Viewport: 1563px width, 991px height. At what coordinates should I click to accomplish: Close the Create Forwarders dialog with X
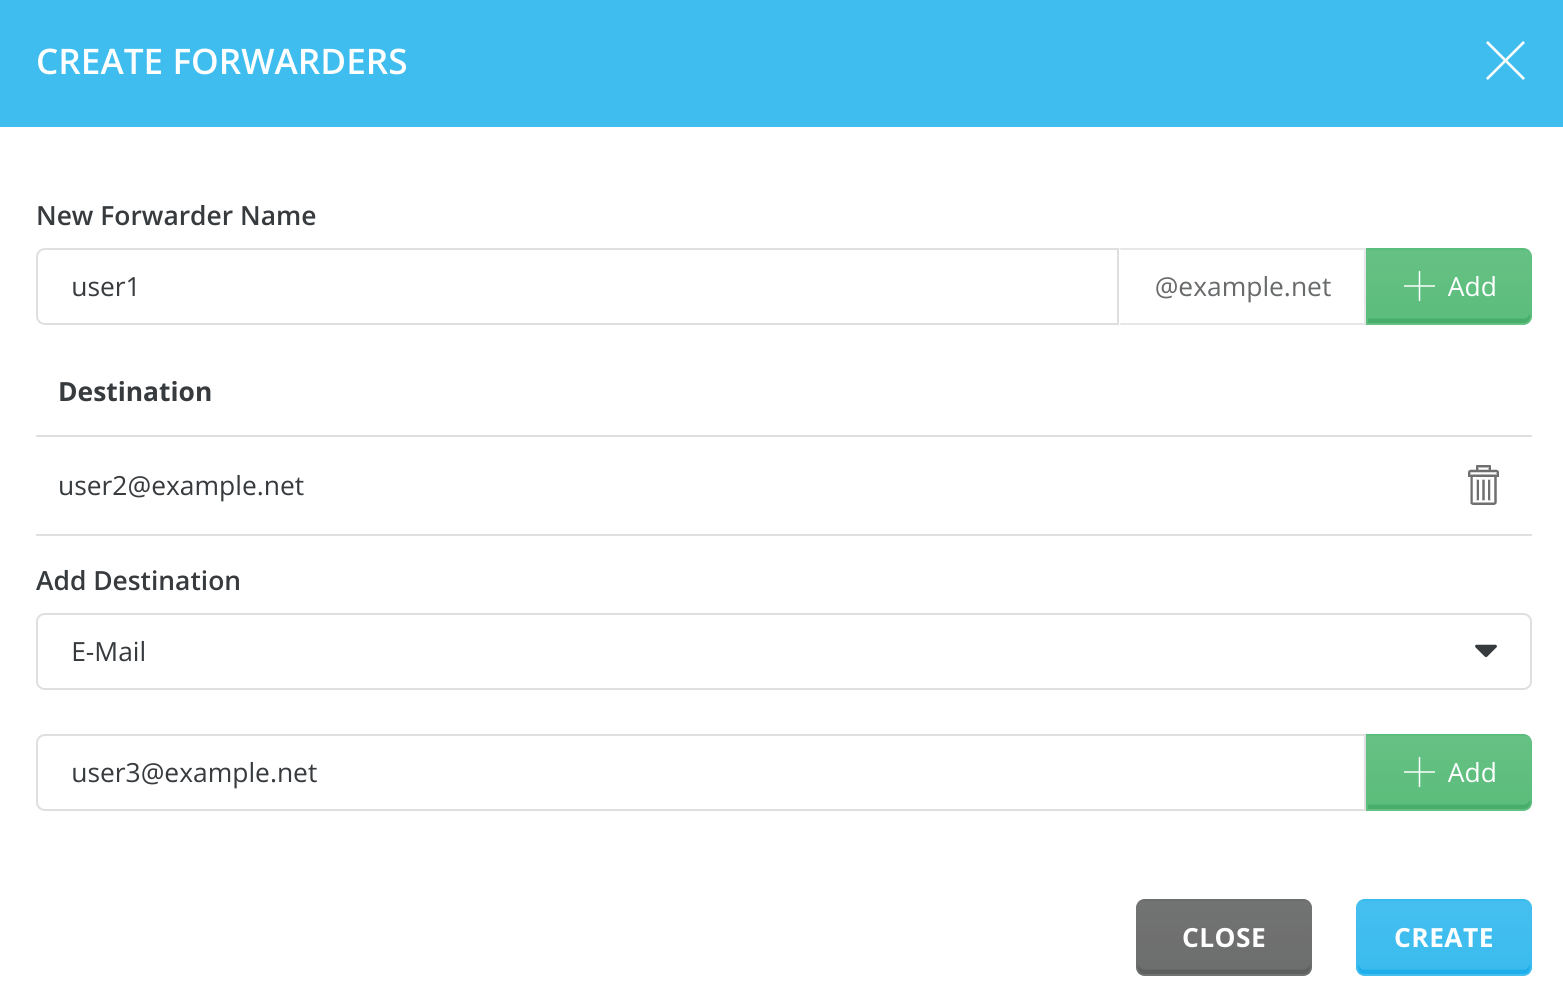coord(1504,61)
